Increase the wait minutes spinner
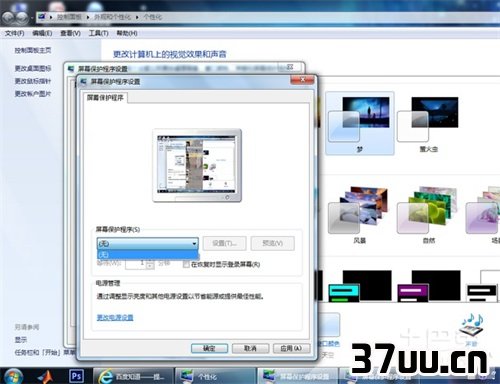The image size is (500, 384). [x=150, y=261]
